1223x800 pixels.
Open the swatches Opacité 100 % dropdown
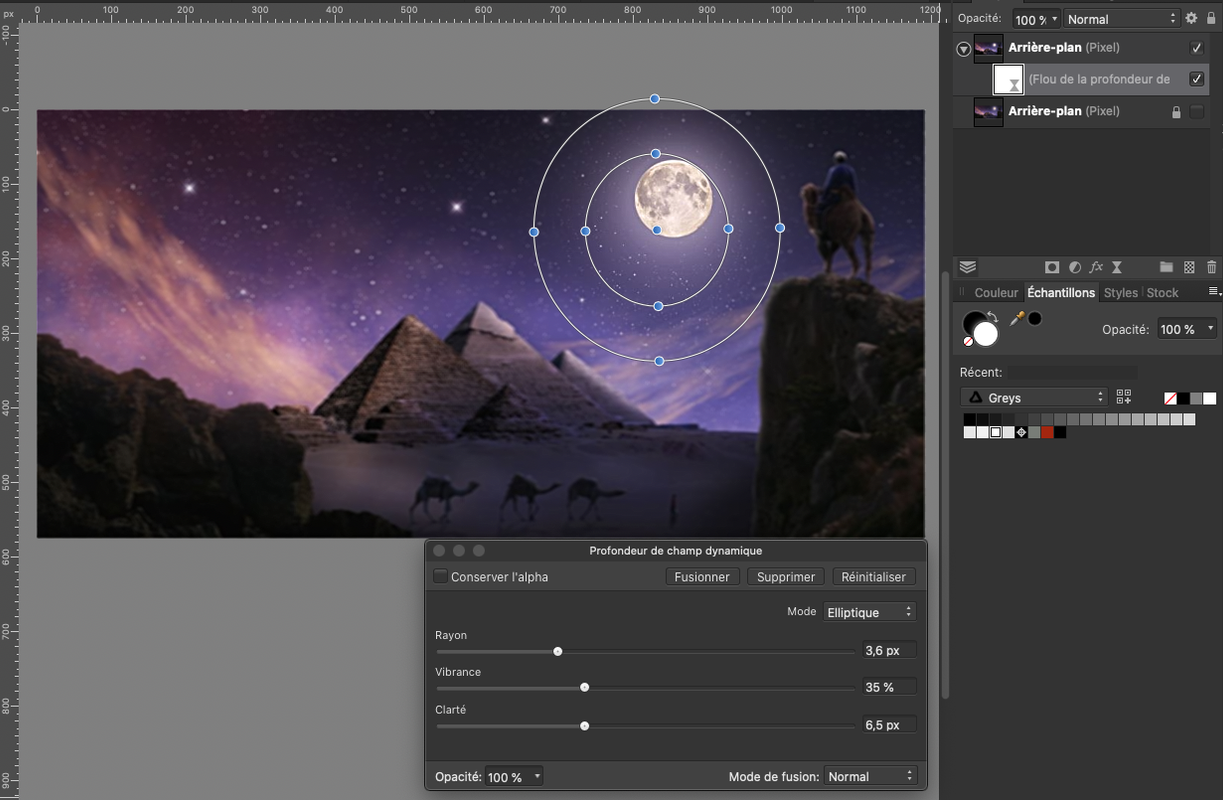[x=1188, y=329]
